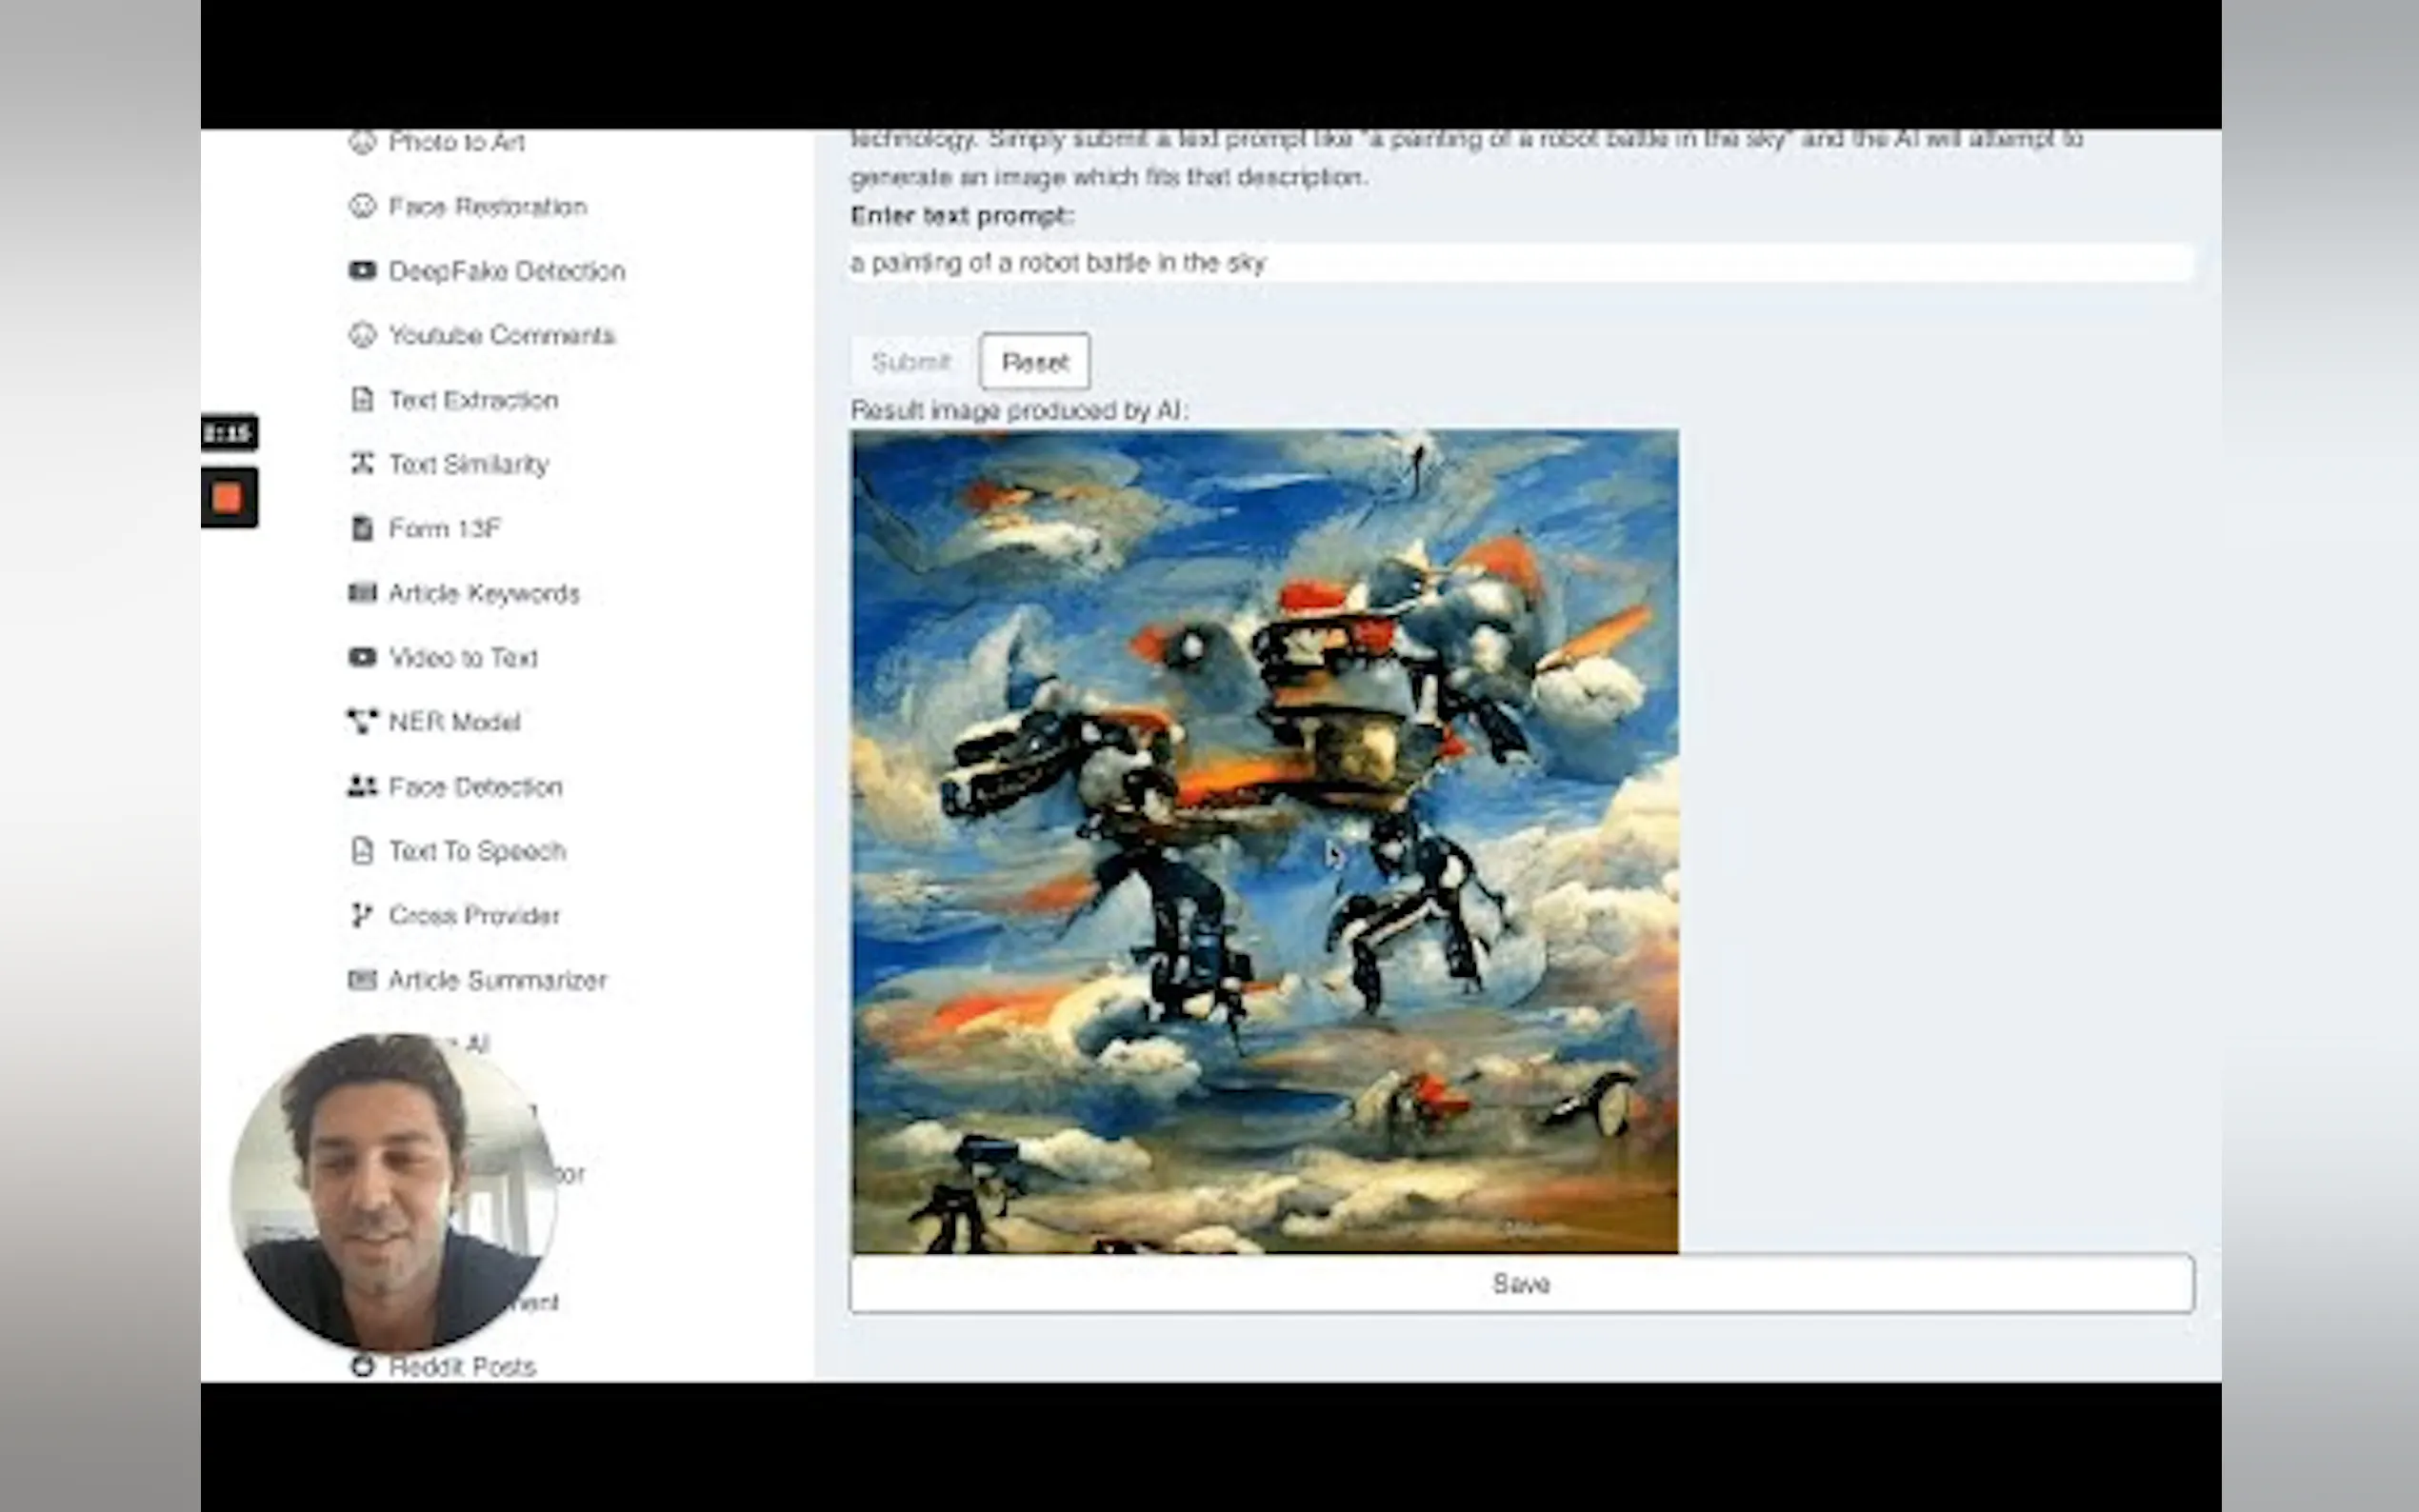Screen dimensions: 2419x1512
Task: Open Video to Text menu item
Action: click(462, 657)
